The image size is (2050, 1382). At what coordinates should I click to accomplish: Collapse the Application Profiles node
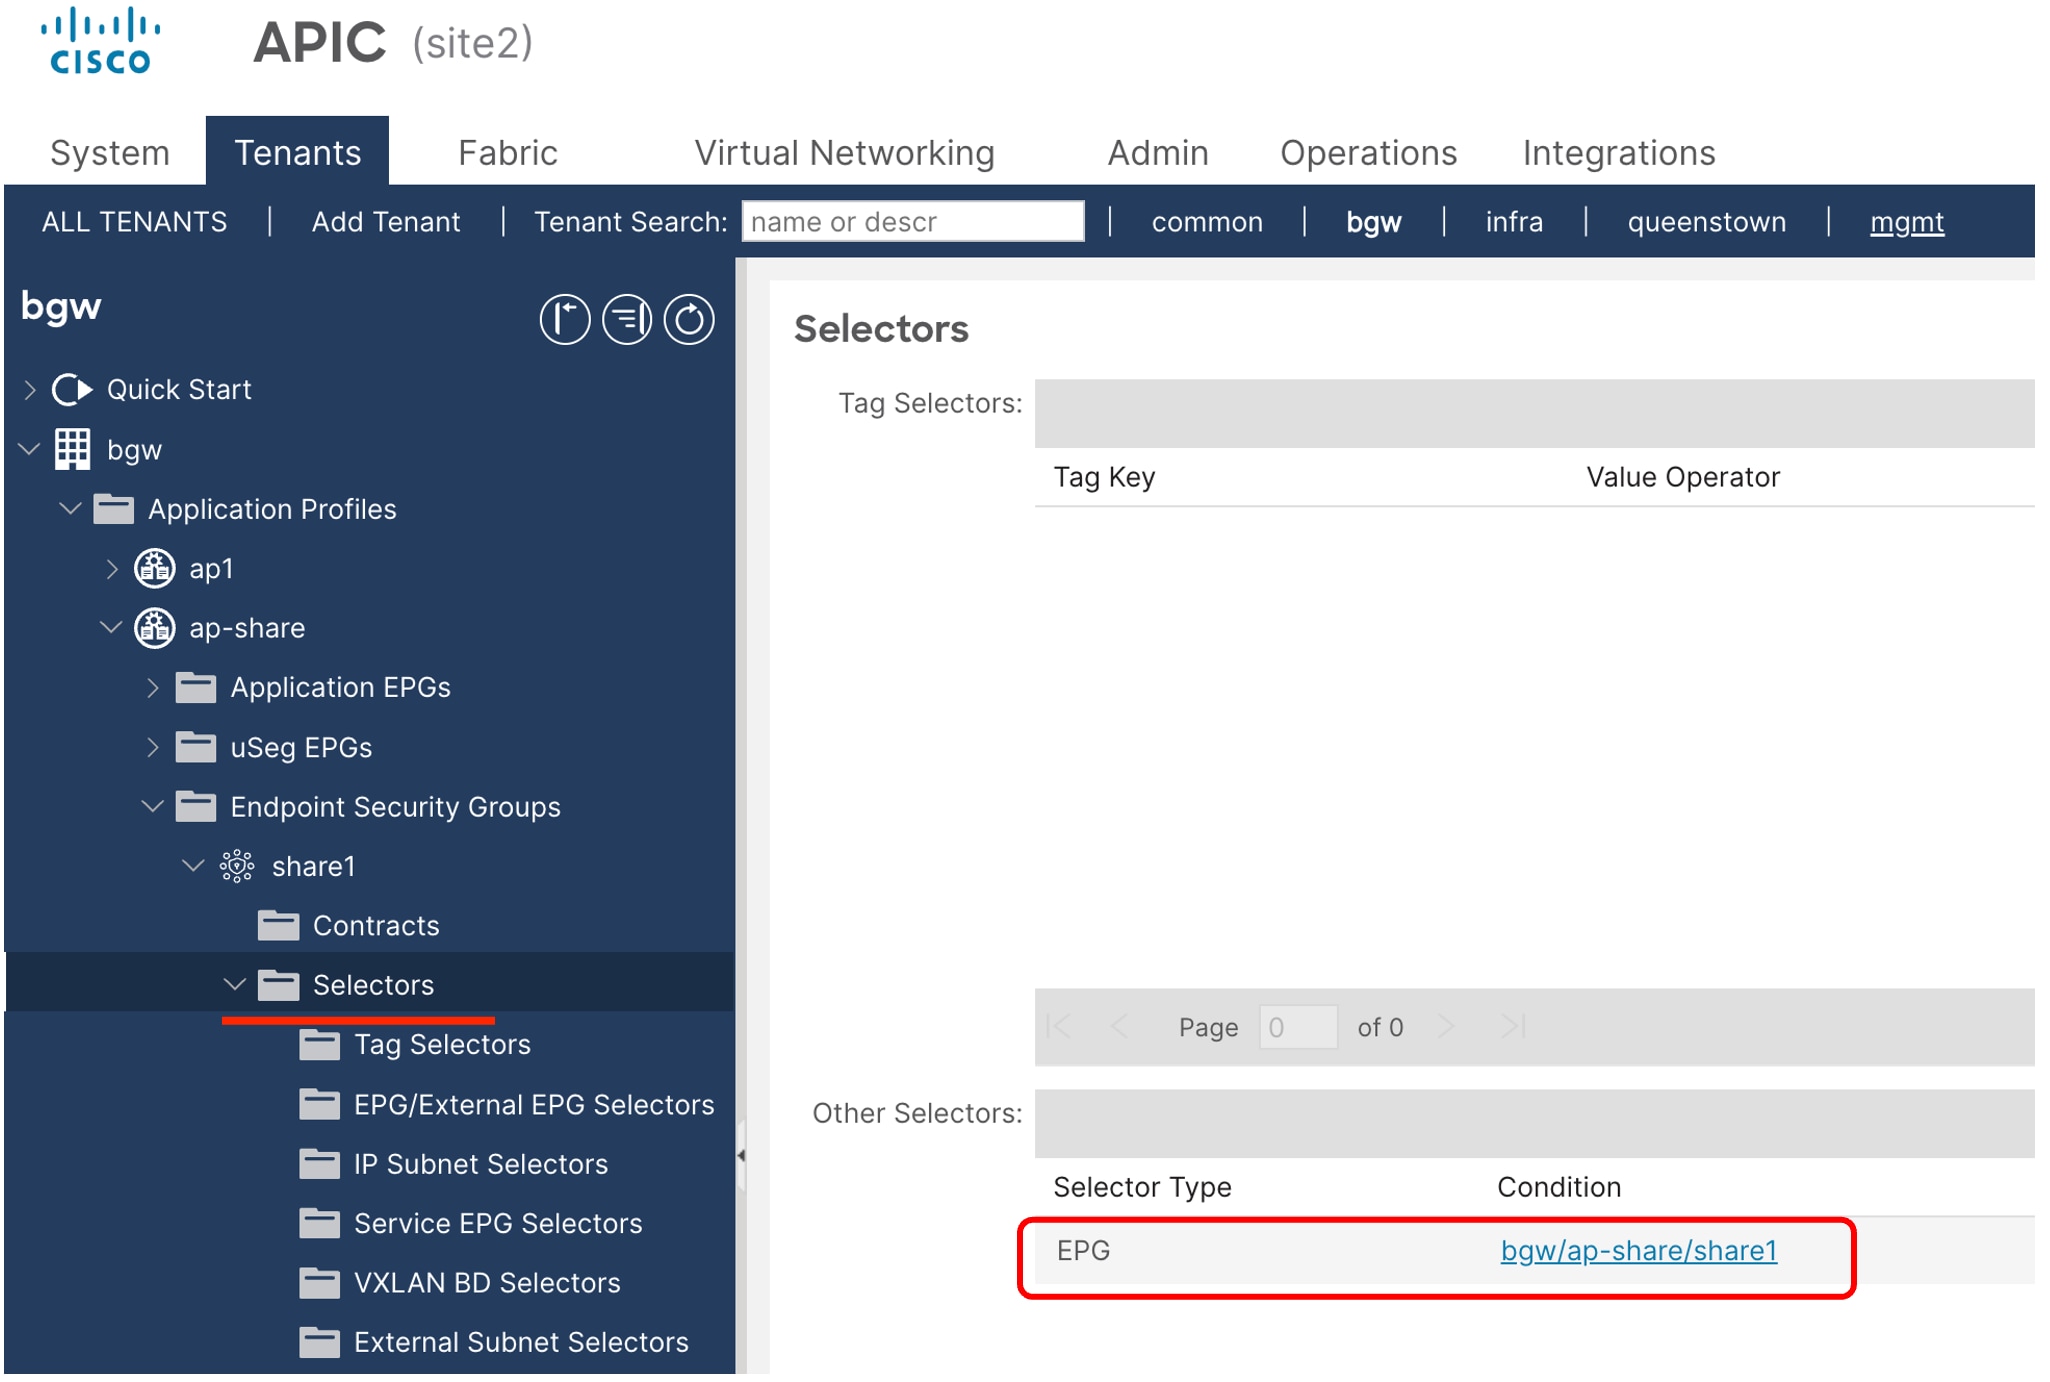[x=70, y=509]
